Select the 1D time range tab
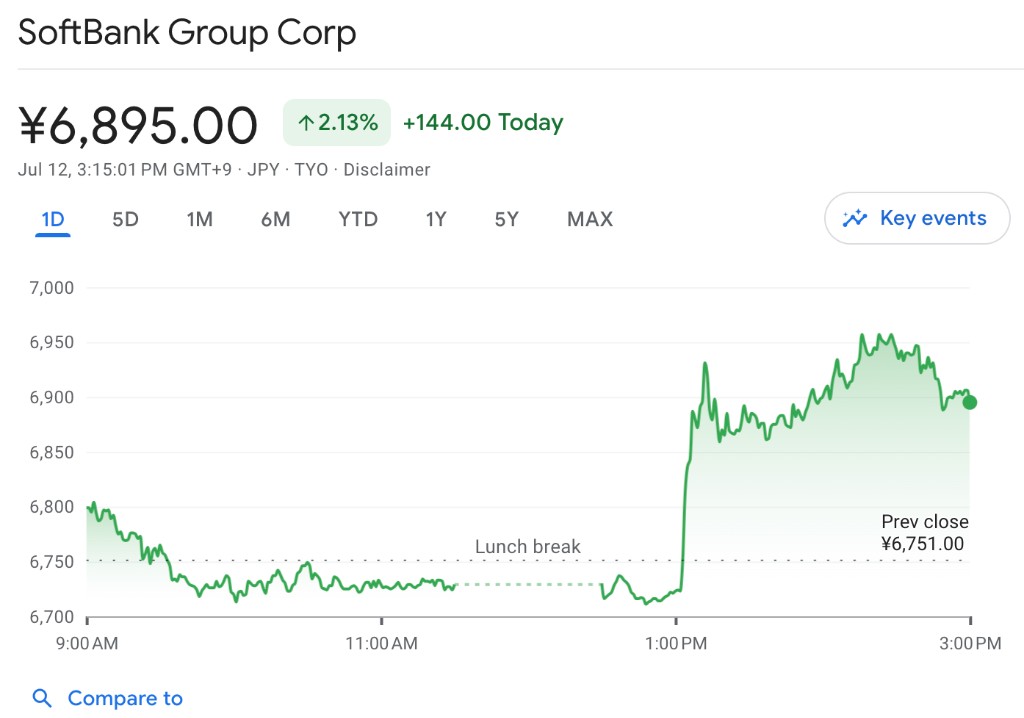The image size is (1024, 718). tap(52, 219)
